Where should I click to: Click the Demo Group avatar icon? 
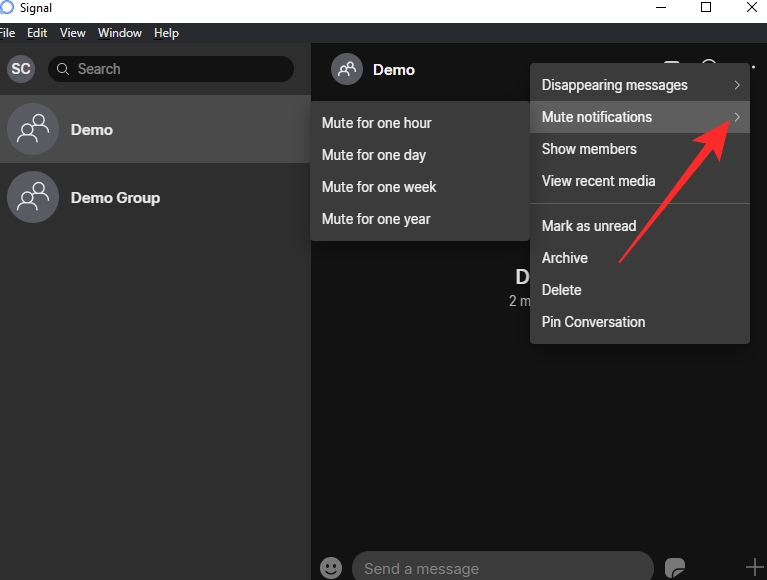click(33, 198)
